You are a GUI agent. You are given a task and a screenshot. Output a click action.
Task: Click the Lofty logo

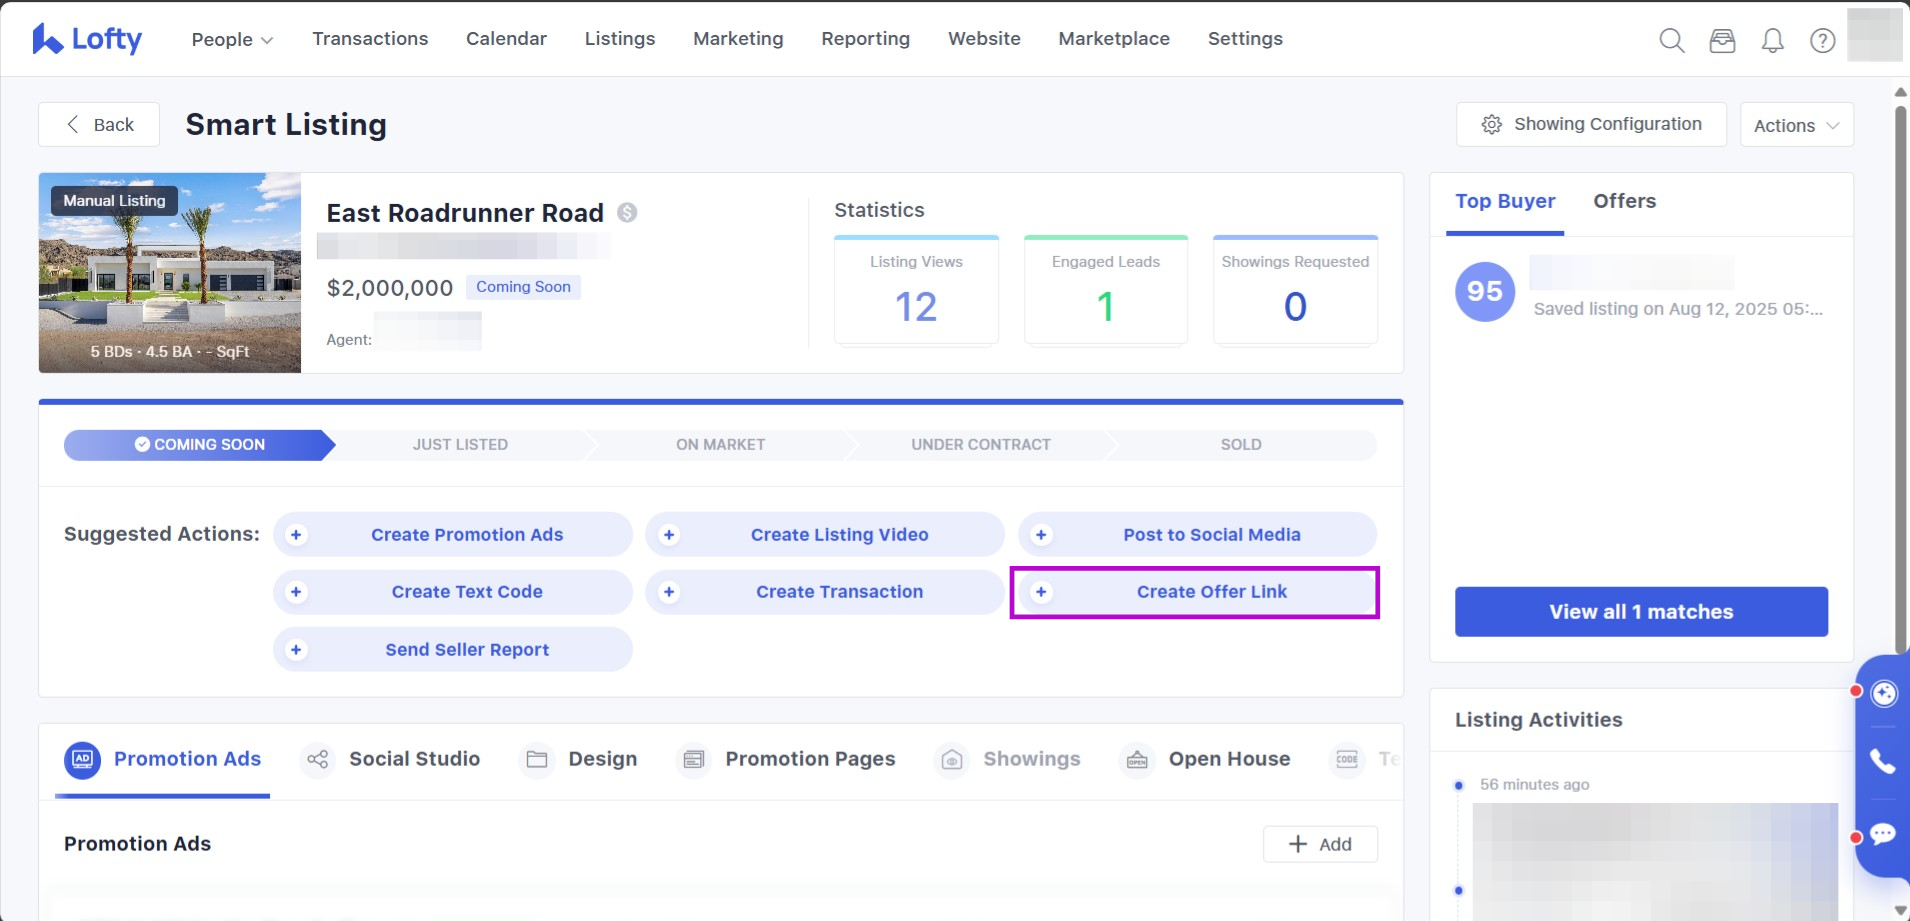(87, 39)
